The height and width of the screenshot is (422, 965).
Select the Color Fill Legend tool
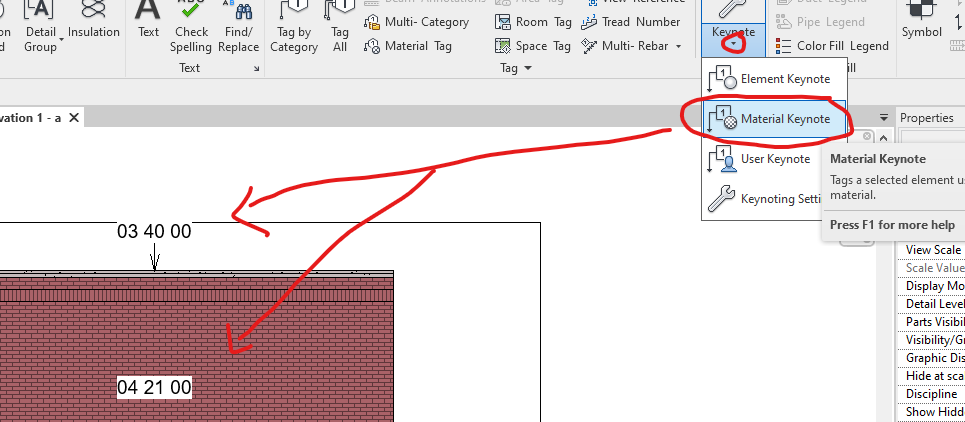coord(832,46)
